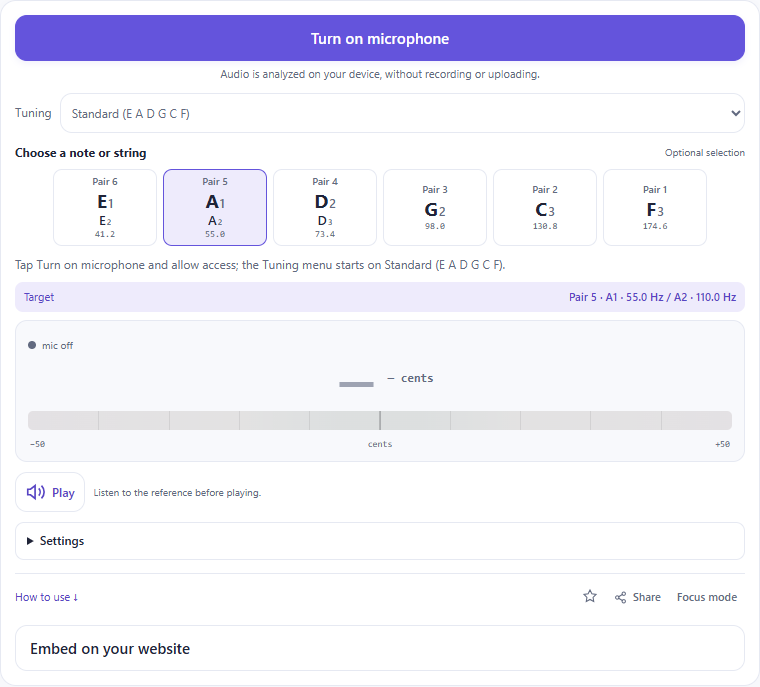Choose the Pair 4 D2 string card

[325, 208]
